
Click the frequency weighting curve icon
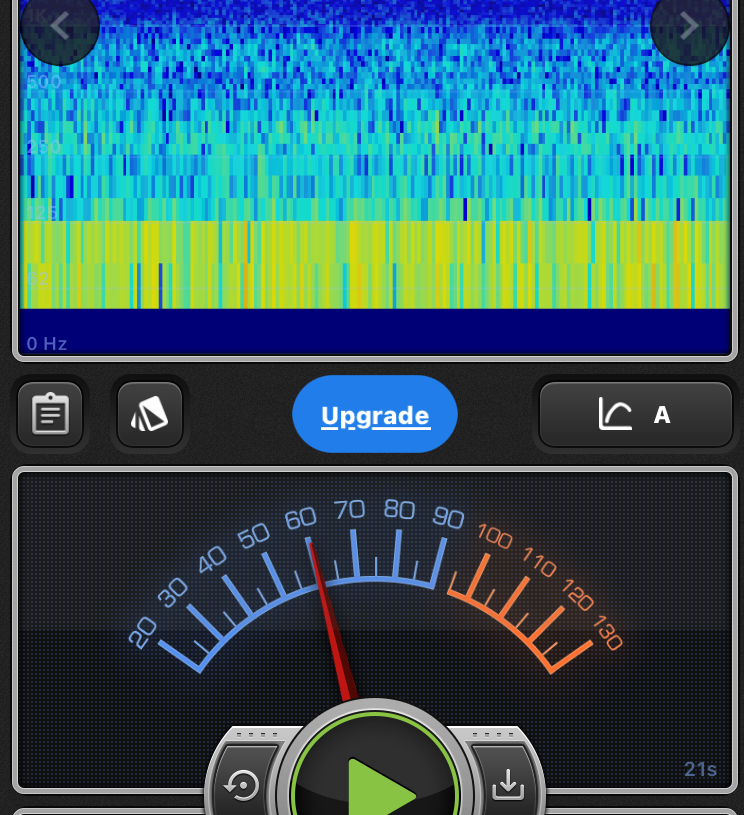615,414
